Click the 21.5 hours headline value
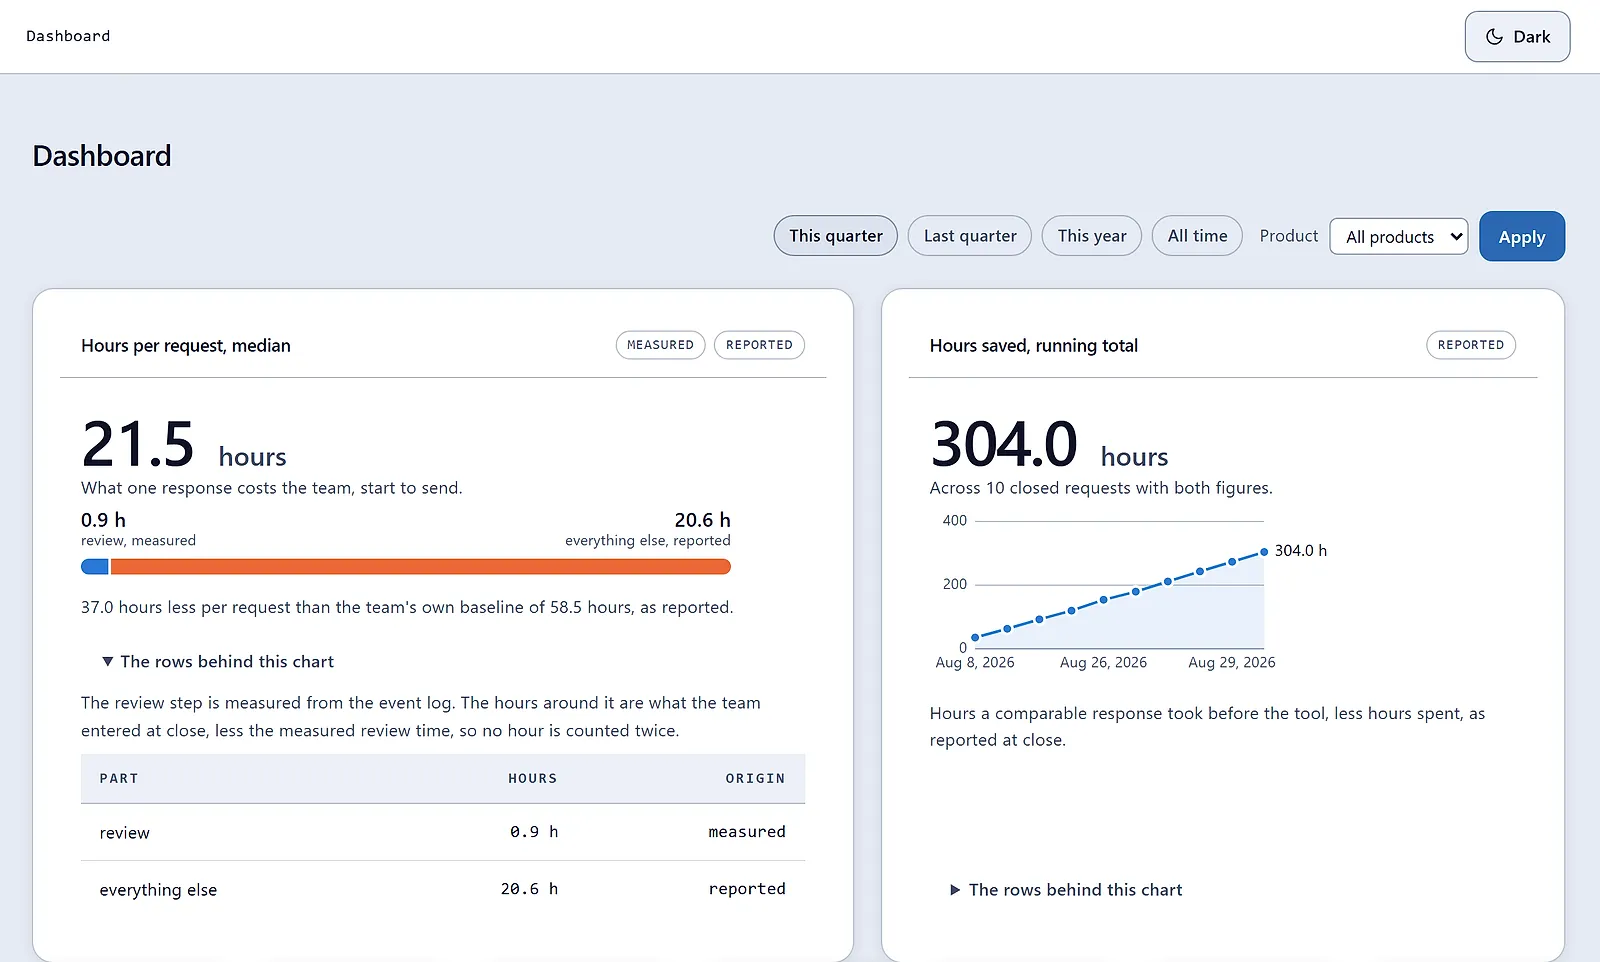This screenshot has height=962, width=1600. coord(184,445)
